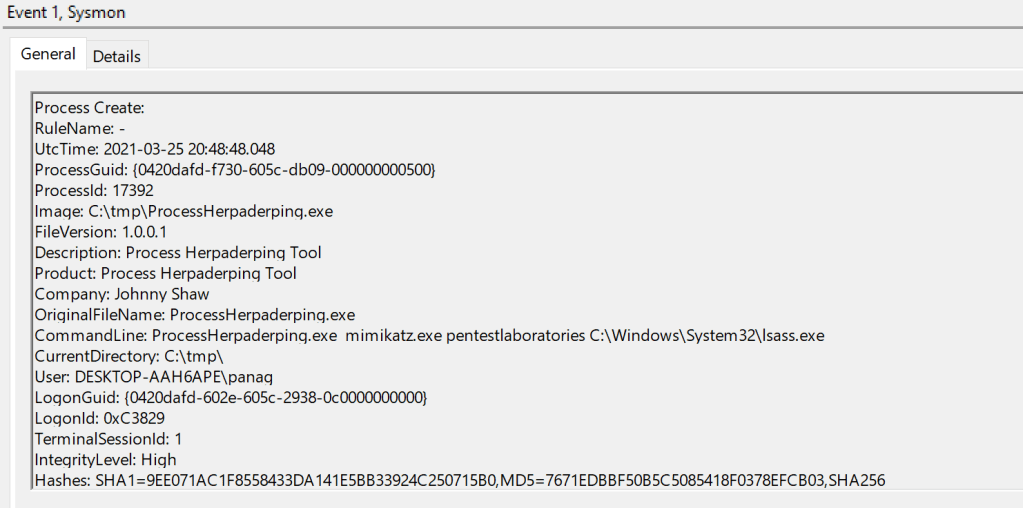Click the Company Johnny Shaw line

point(122,294)
